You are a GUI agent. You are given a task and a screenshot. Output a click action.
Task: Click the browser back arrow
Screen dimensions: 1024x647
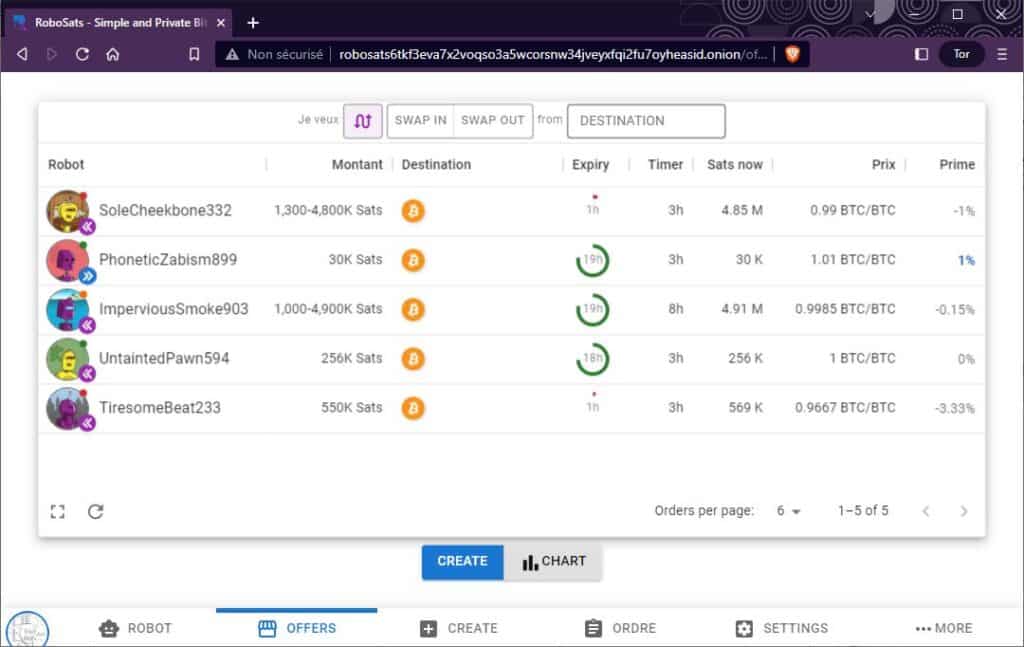click(22, 54)
